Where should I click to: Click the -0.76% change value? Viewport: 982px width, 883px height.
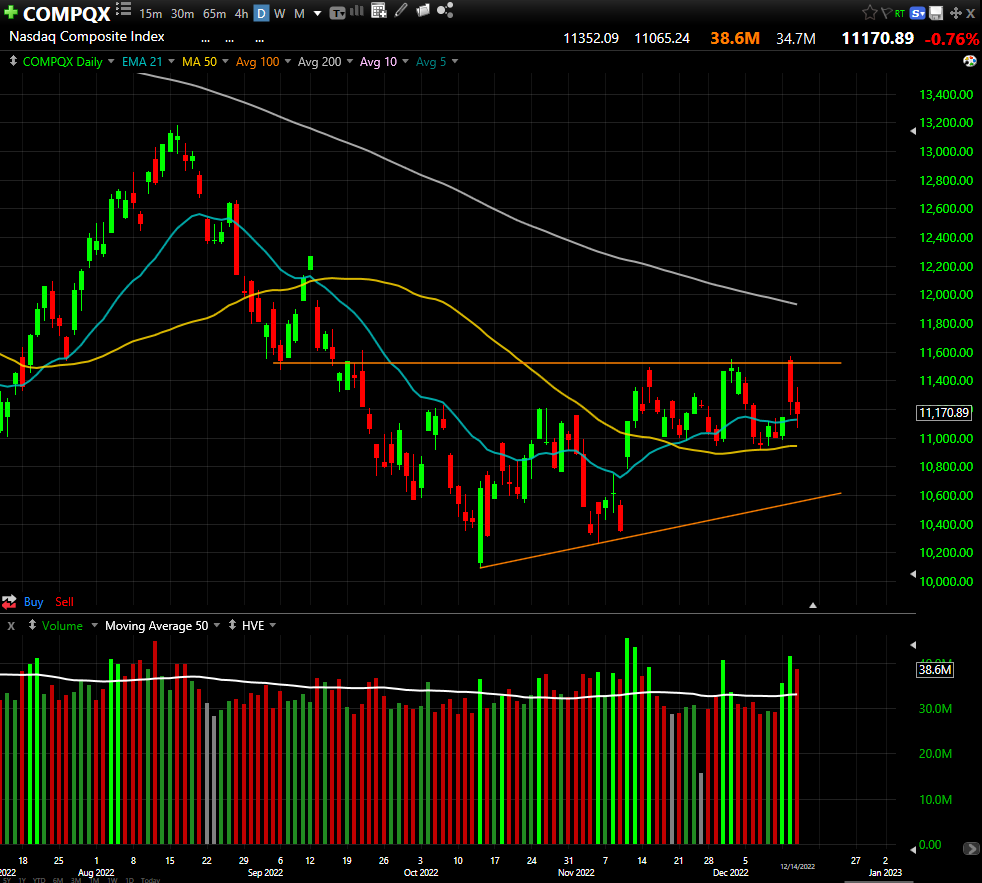953,39
